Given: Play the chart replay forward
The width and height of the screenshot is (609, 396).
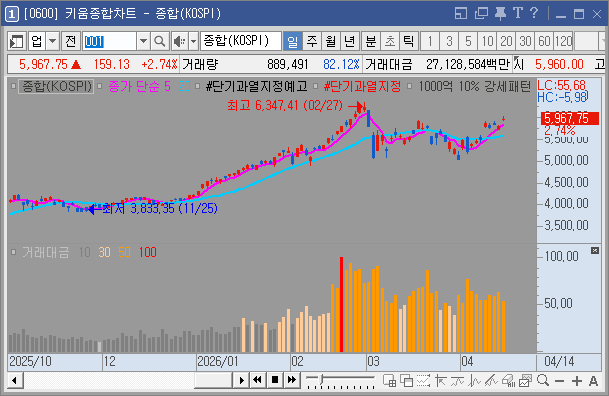Looking at the screenshot, I should [x=241, y=380].
